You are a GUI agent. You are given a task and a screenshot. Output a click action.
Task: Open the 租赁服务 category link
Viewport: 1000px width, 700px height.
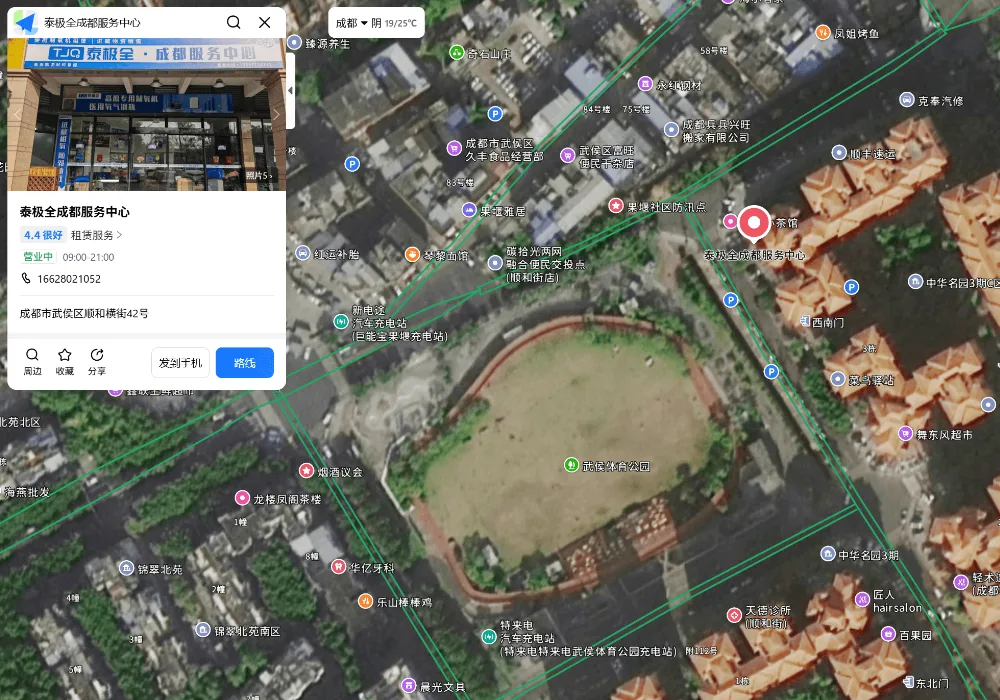pos(96,235)
